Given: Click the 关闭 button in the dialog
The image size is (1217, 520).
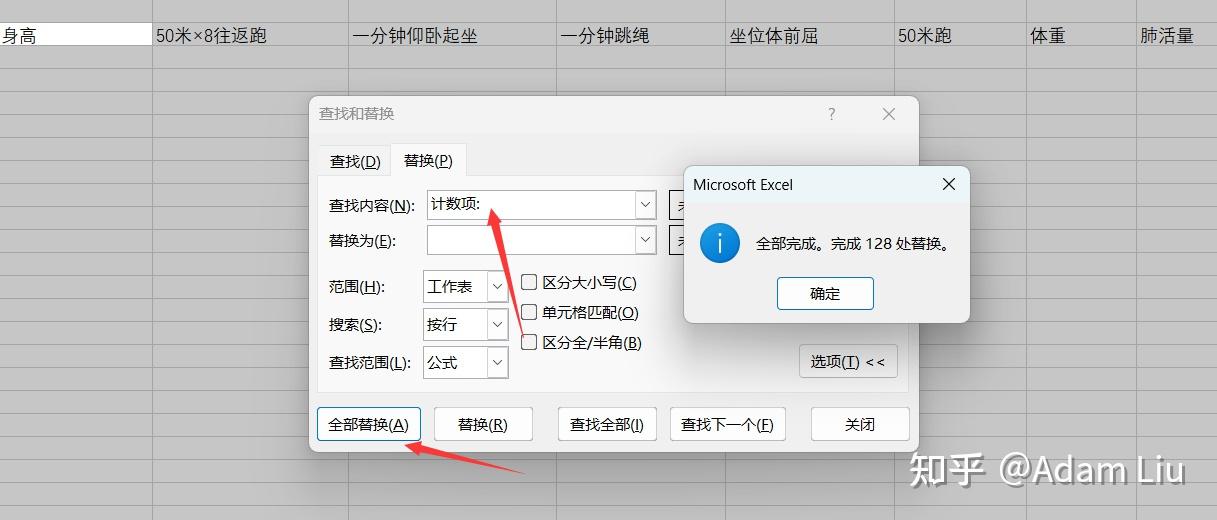Looking at the screenshot, I should [x=860, y=424].
